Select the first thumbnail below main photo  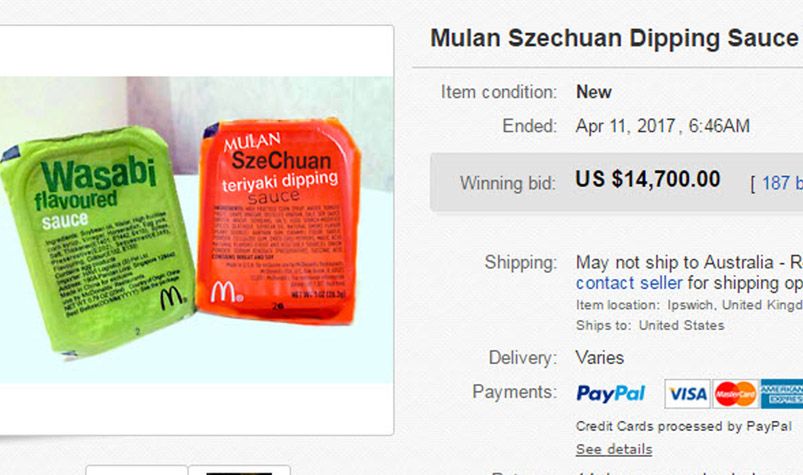point(137,470)
